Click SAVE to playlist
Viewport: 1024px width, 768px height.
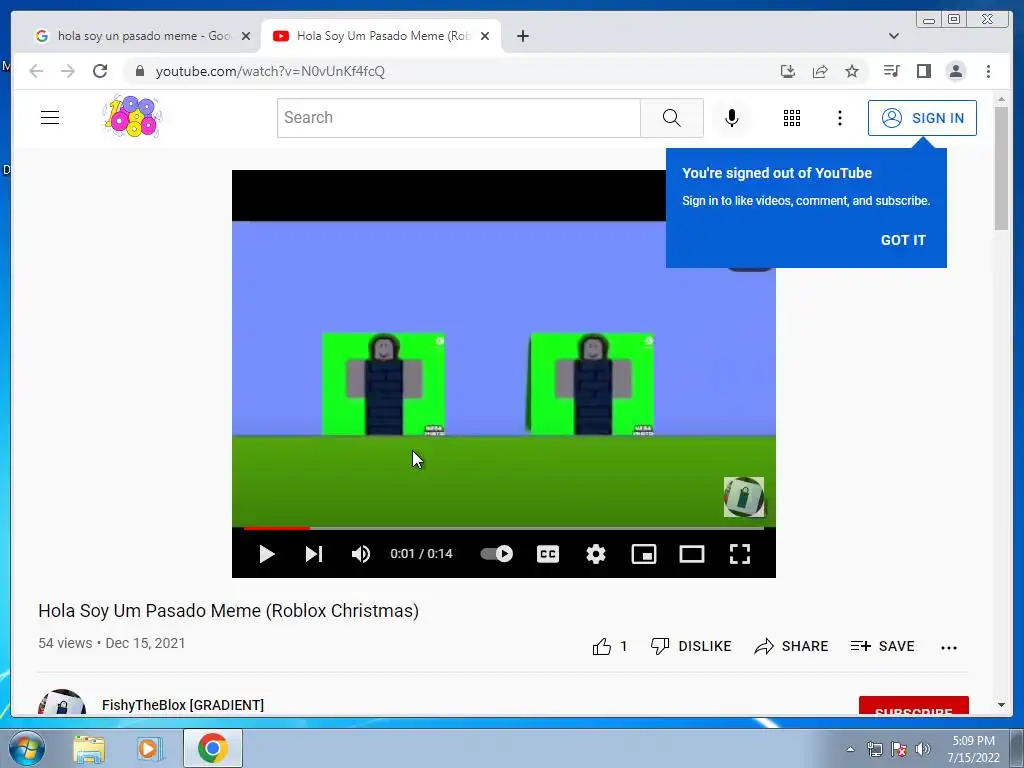click(882, 646)
